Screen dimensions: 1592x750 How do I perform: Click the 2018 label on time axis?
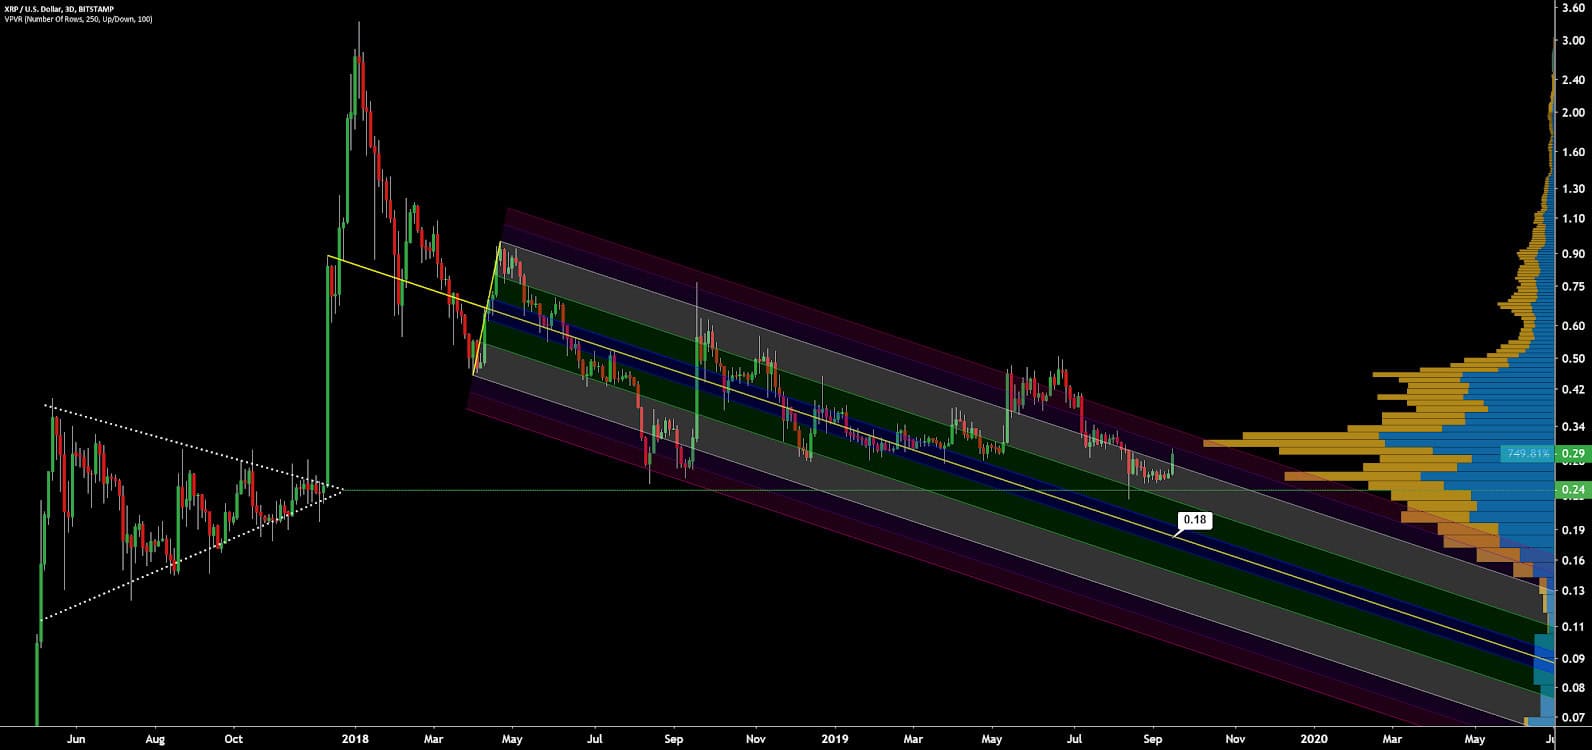355,739
